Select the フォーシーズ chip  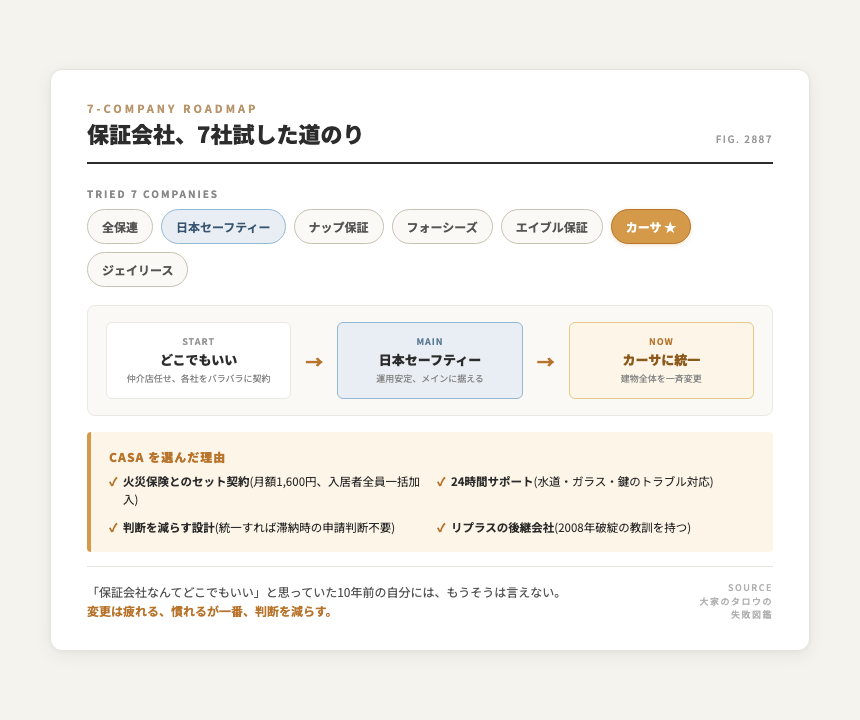click(x=442, y=226)
